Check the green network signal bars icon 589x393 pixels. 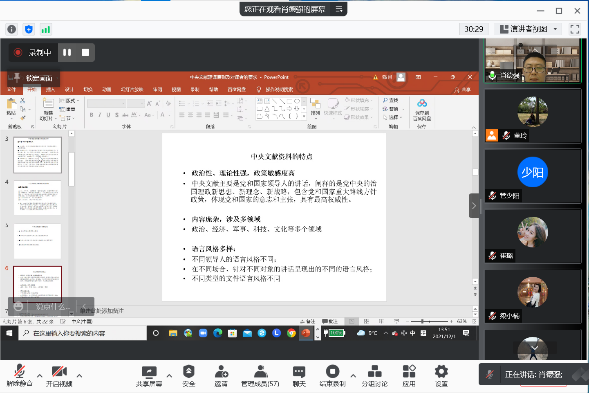pos(46,29)
